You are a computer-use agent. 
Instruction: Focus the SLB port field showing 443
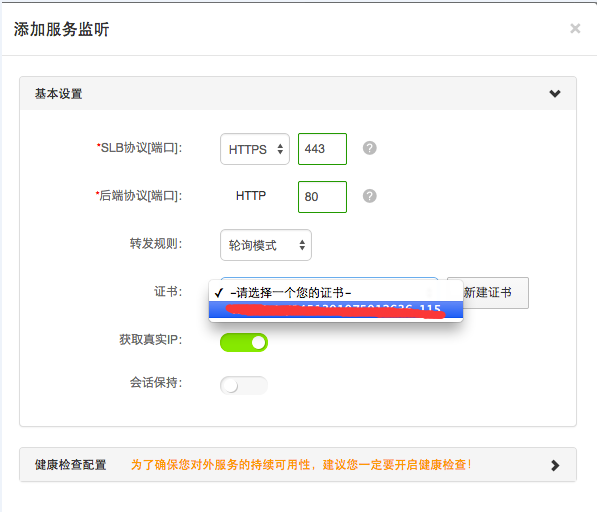[x=322, y=149]
